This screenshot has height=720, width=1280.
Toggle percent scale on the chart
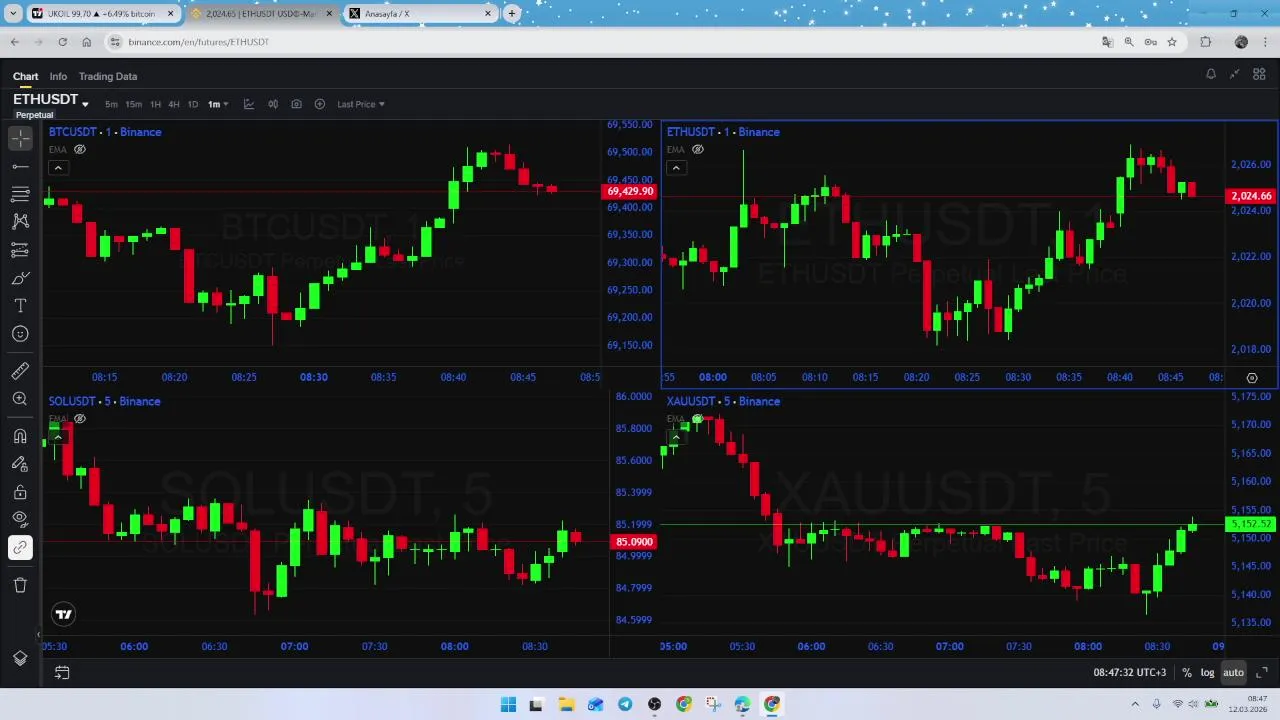click(1187, 673)
